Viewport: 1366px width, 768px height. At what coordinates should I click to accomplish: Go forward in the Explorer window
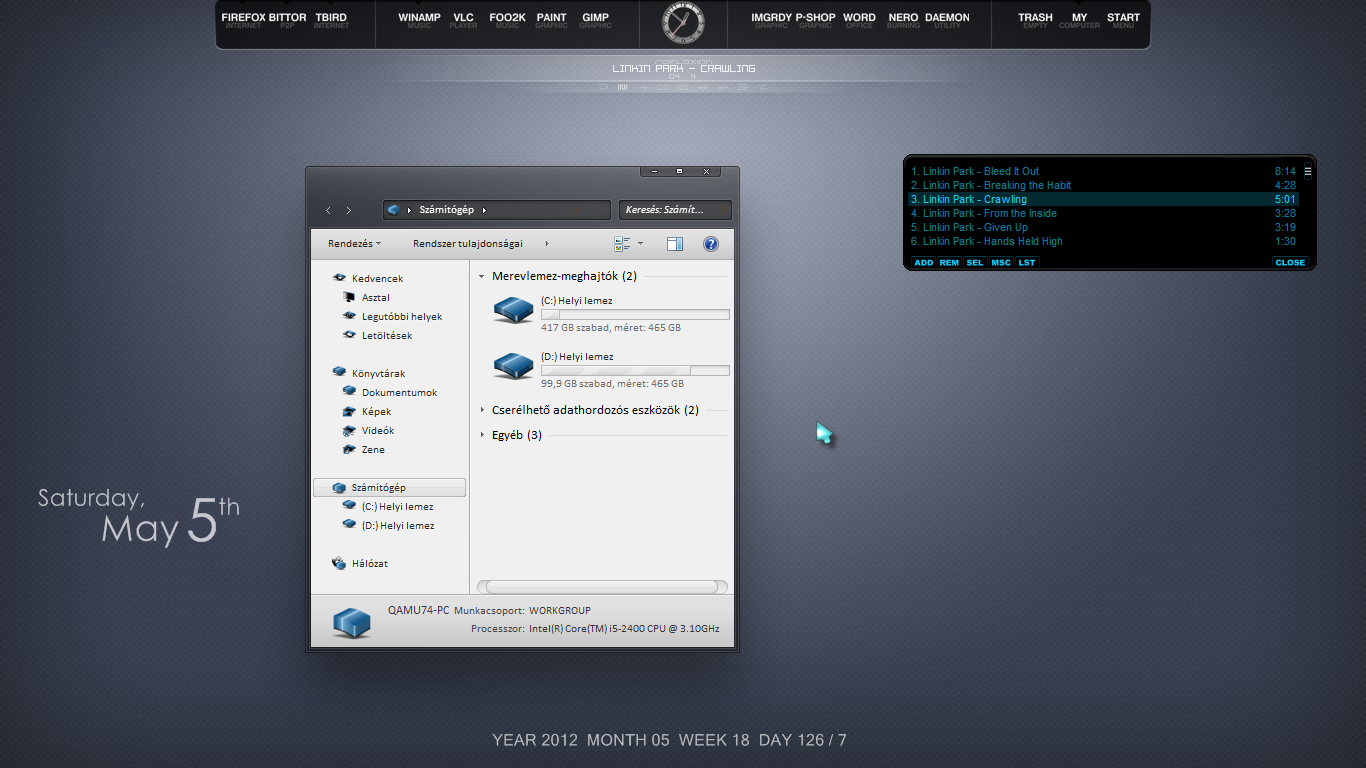(348, 210)
